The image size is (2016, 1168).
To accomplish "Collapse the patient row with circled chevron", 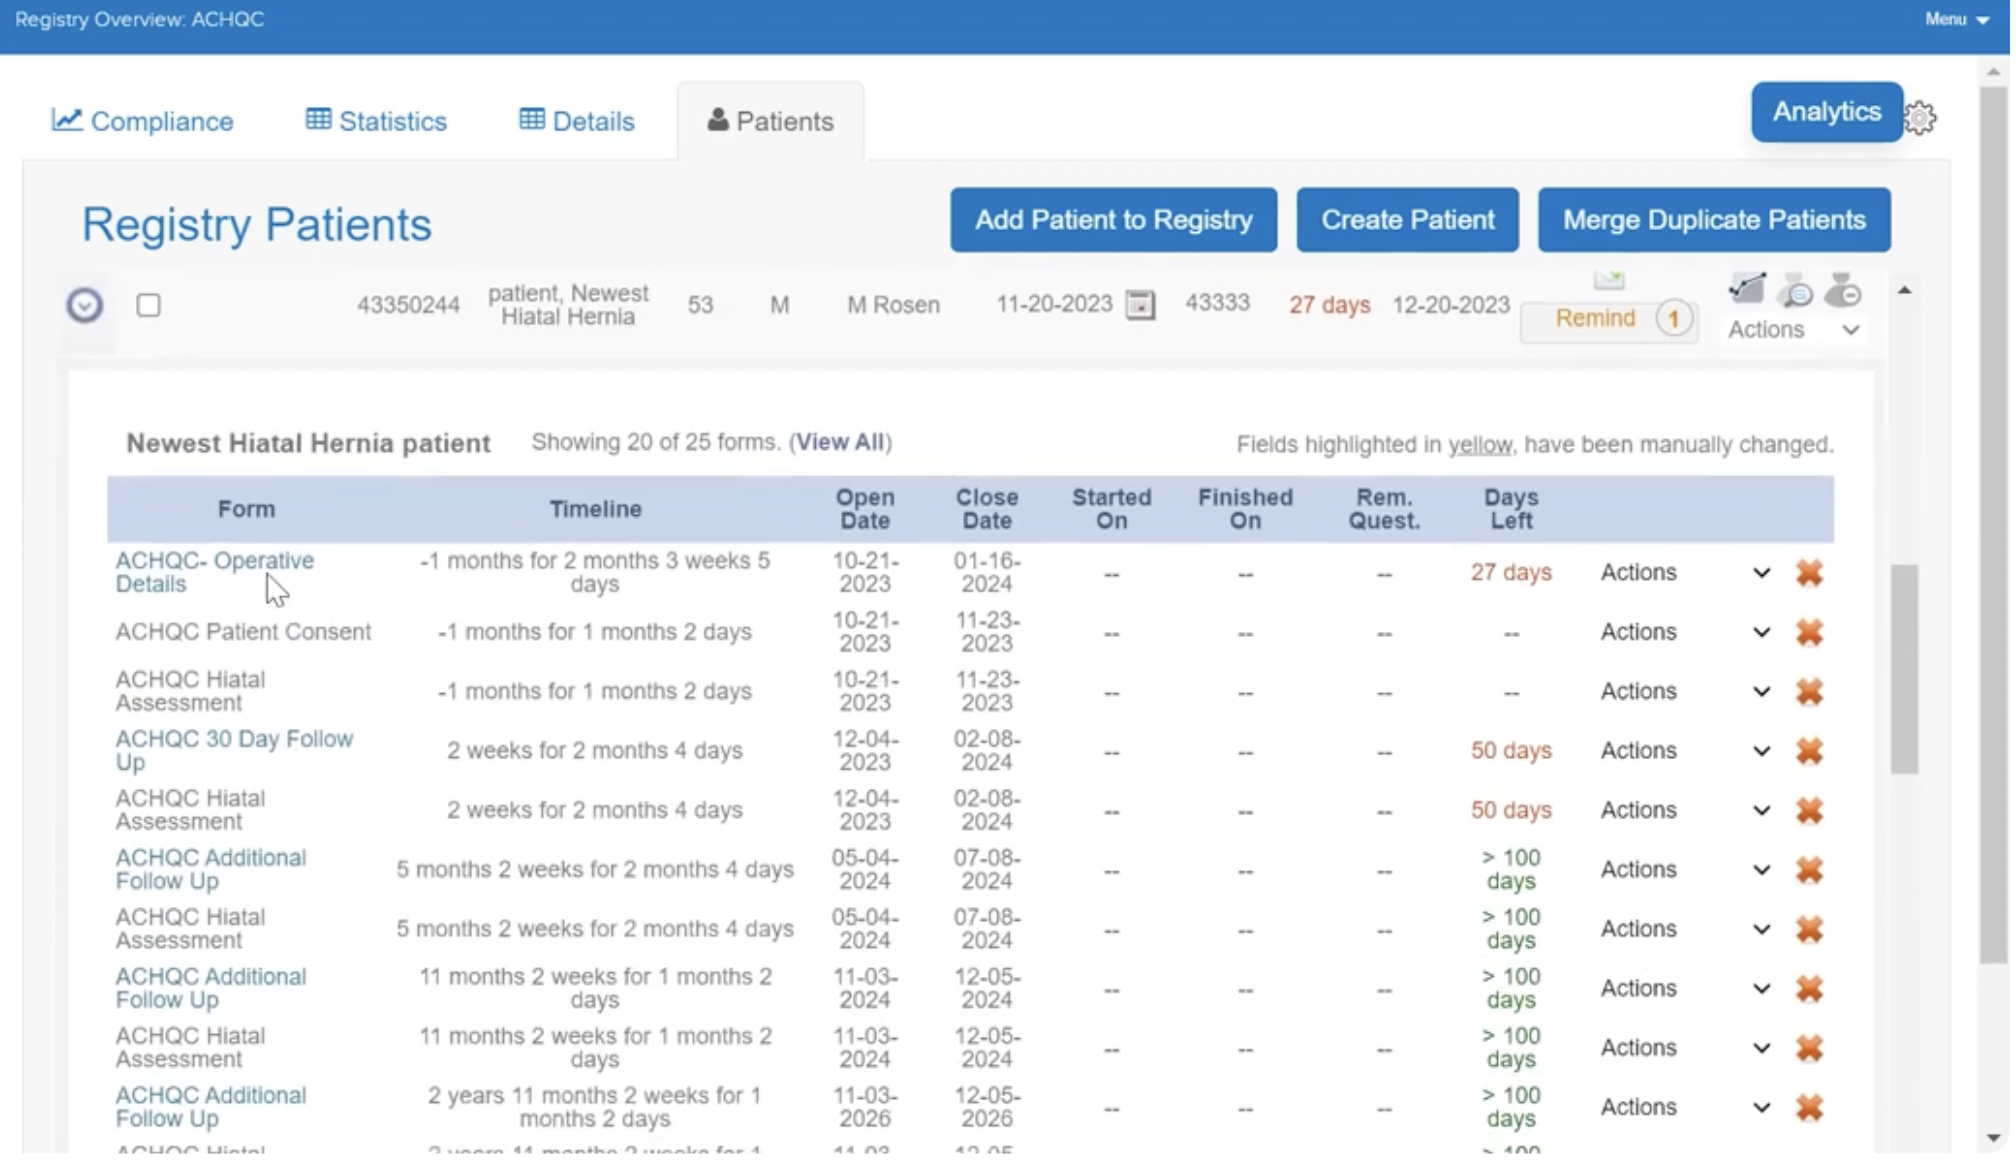I will coord(85,306).
